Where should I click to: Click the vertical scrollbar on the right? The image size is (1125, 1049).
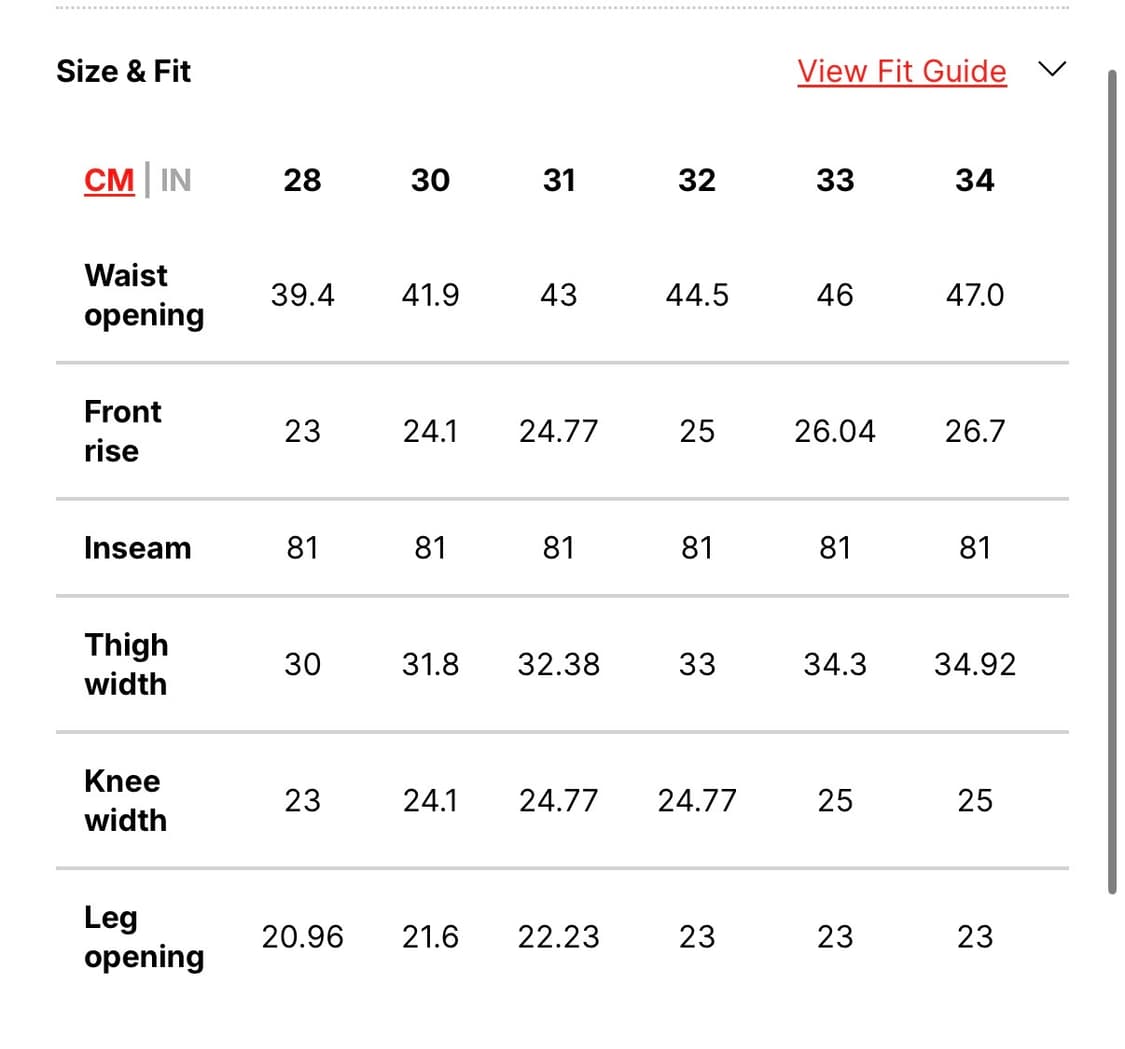pyautogui.click(x=1112, y=480)
